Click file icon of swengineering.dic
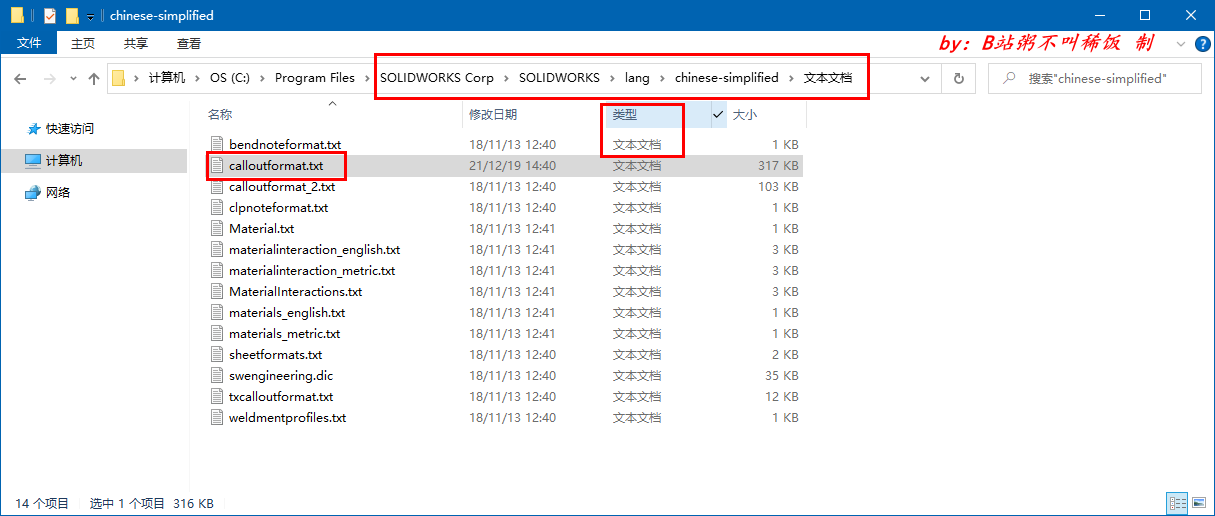 [217, 376]
